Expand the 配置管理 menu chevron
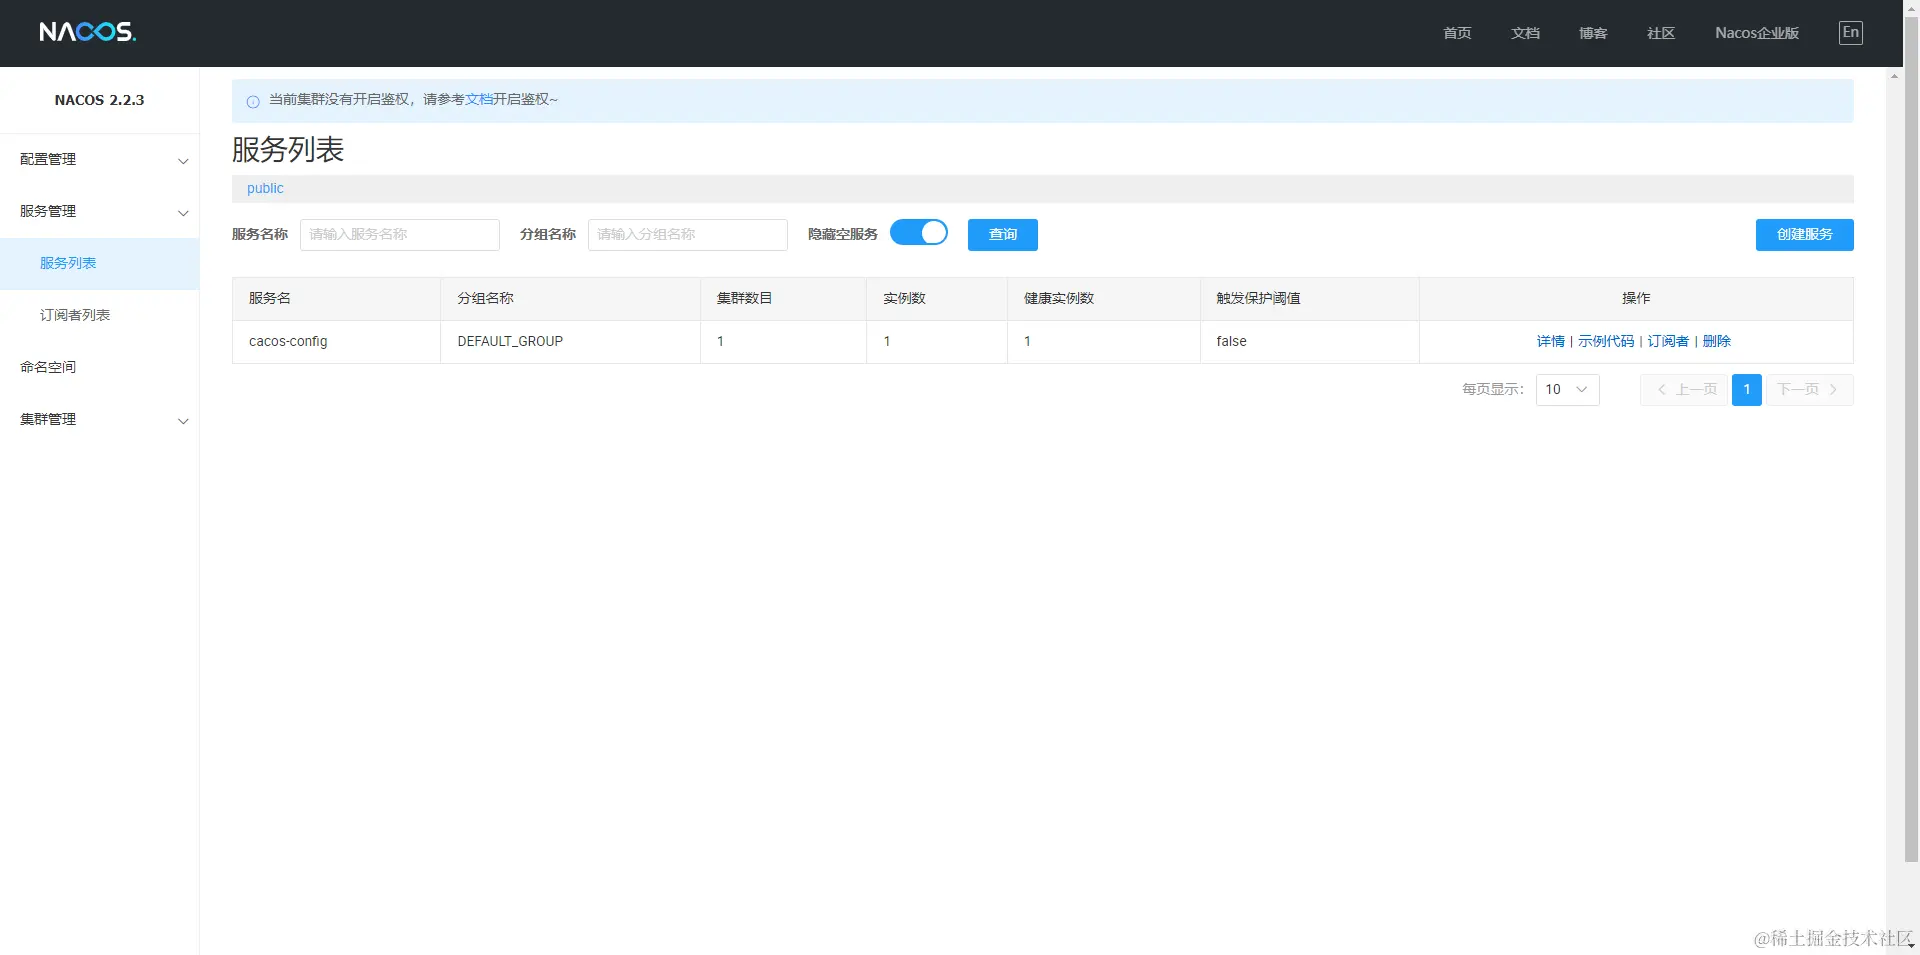 pos(183,161)
